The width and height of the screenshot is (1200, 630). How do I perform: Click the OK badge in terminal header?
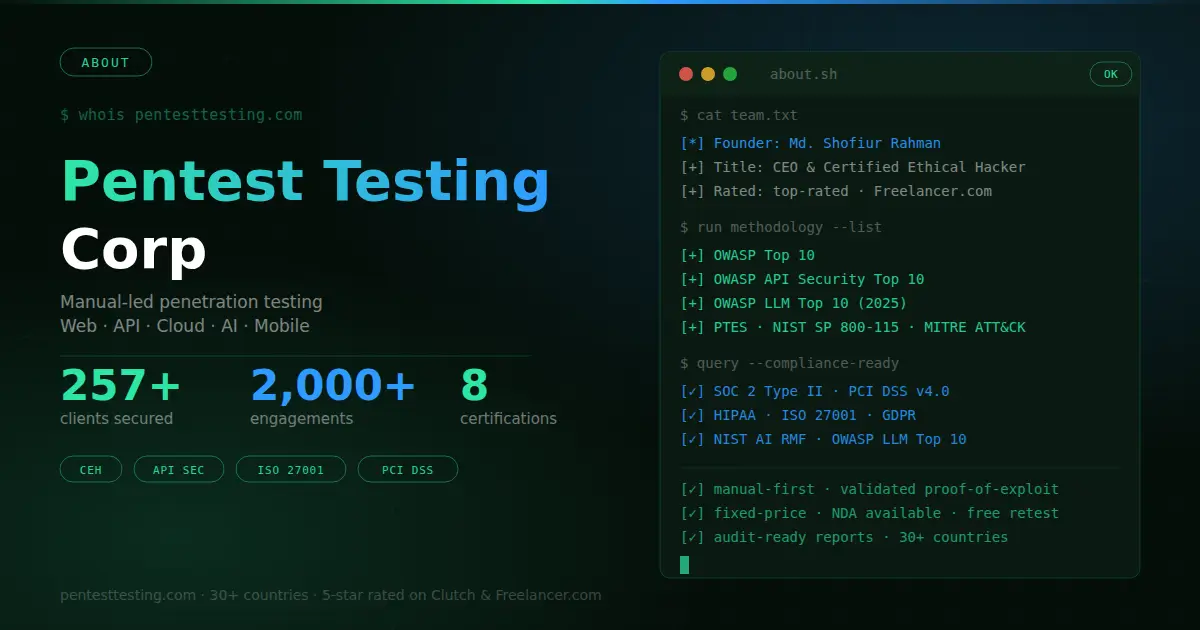tap(1111, 74)
